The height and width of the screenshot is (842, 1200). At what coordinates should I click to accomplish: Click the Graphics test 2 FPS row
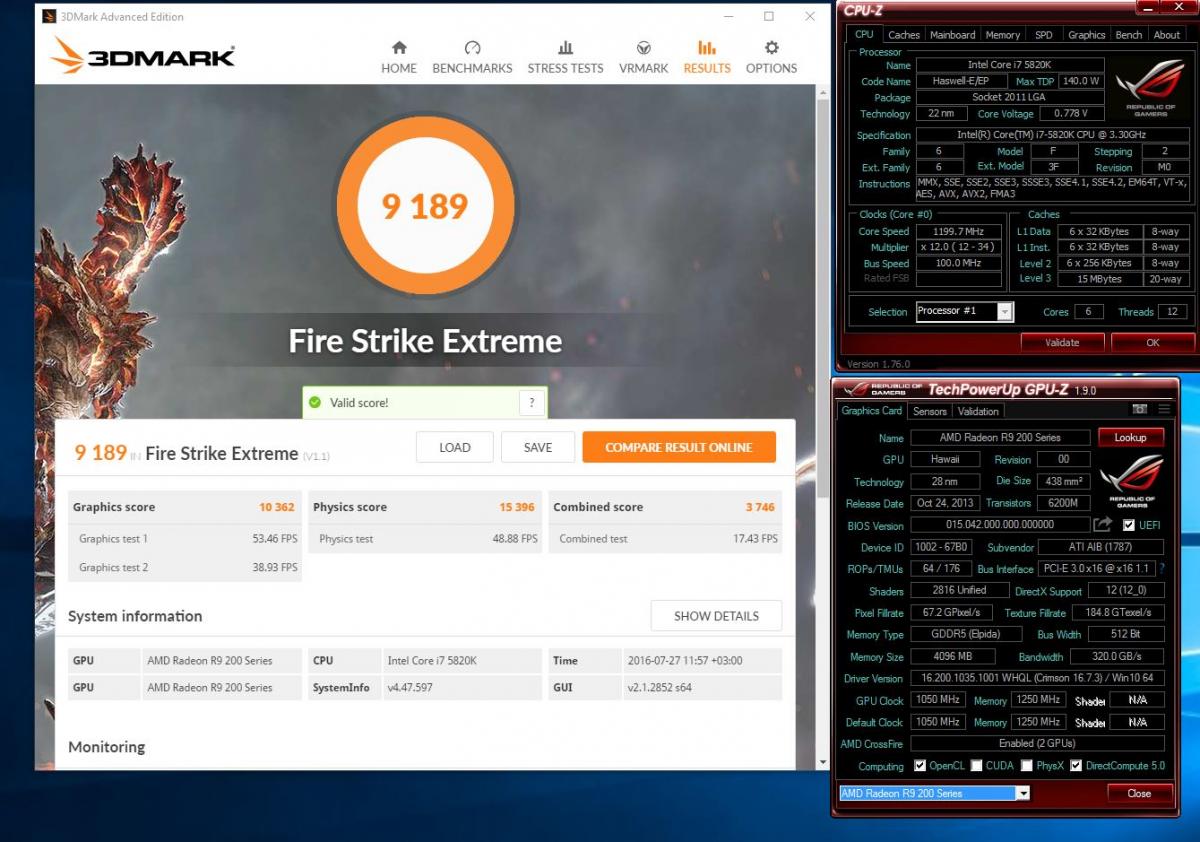(185, 567)
